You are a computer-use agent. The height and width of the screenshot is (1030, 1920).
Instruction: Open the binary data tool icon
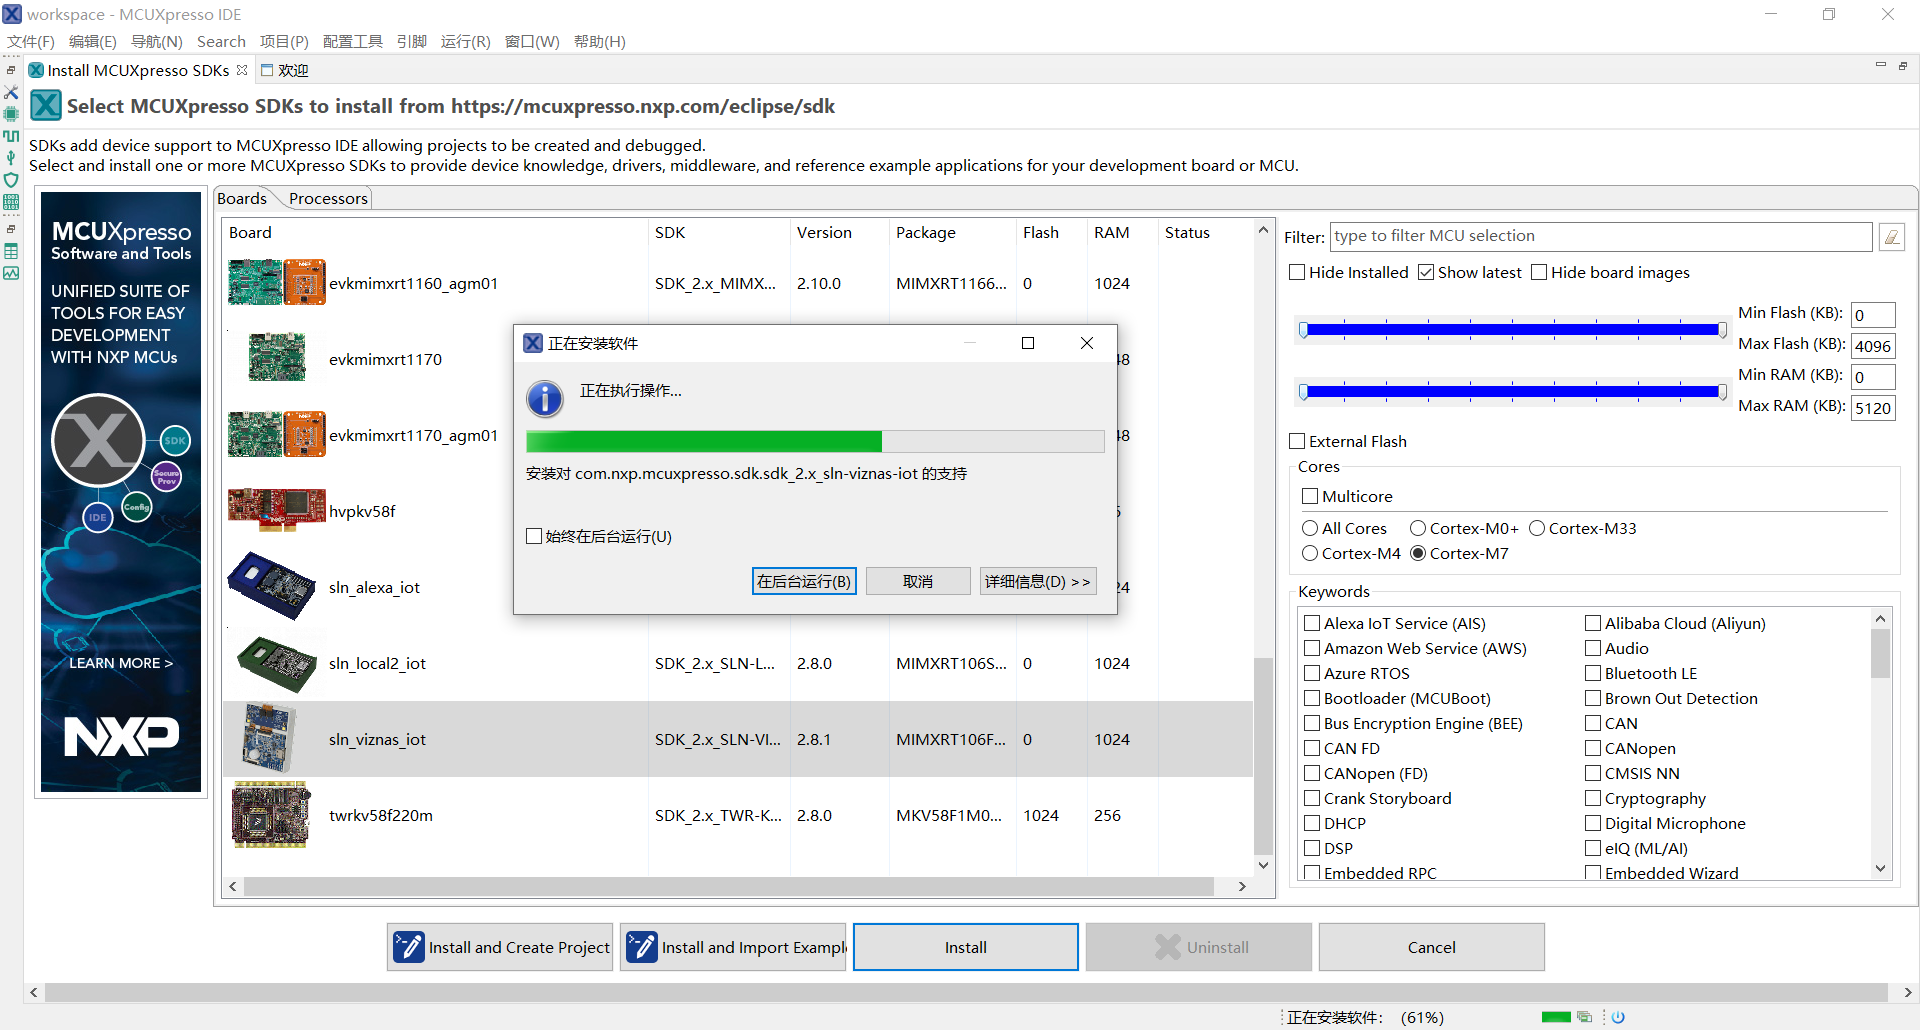pos(11,202)
